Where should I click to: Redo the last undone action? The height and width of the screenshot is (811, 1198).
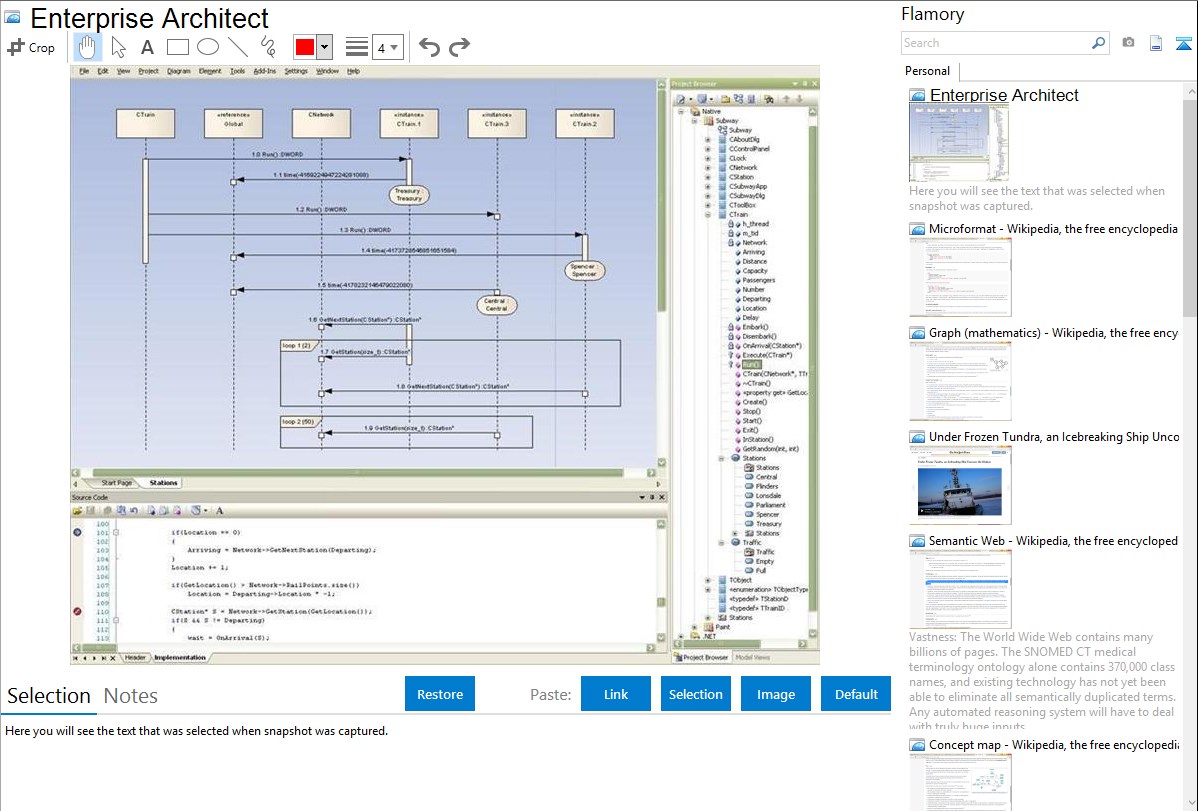(459, 47)
